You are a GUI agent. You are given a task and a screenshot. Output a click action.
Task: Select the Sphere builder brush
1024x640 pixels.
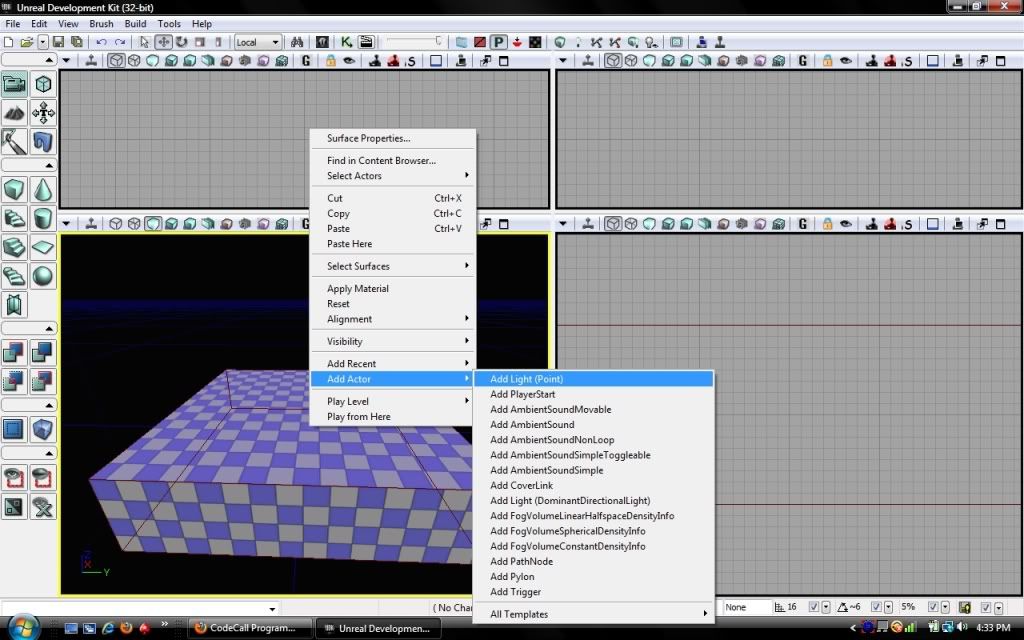[43, 276]
